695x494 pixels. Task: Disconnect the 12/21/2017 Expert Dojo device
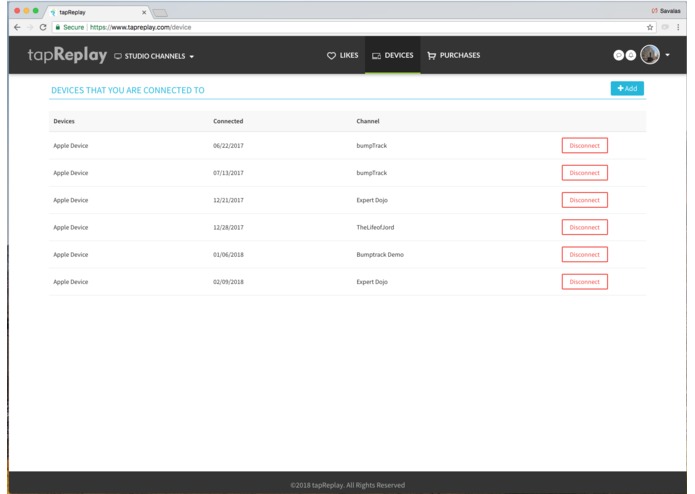585,200
